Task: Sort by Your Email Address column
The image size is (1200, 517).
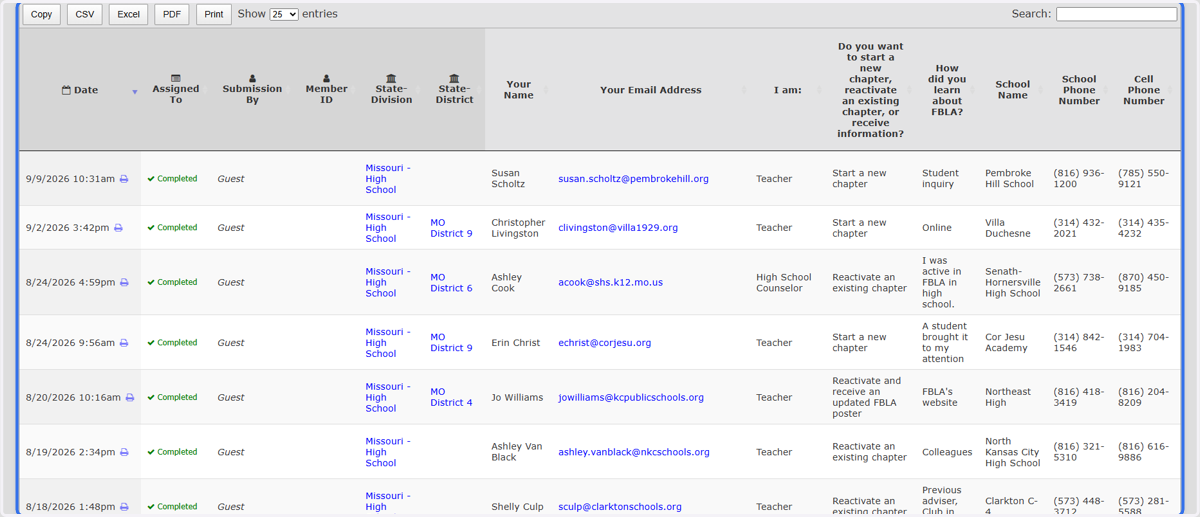Action: click(x=651, y=90)
